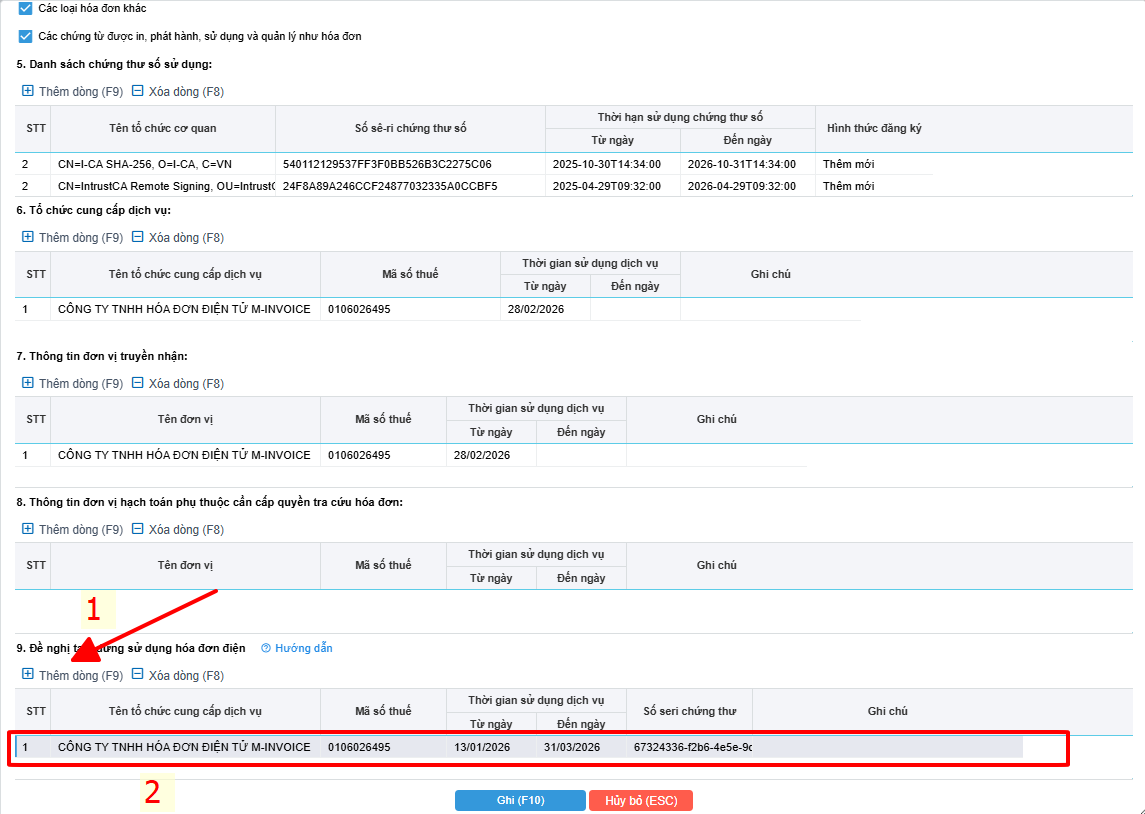The image size is (1145, 814).
Task: Uncheck the 'Các loại hóa đơn khác' checkbox
Action: [x=26, y=9]
